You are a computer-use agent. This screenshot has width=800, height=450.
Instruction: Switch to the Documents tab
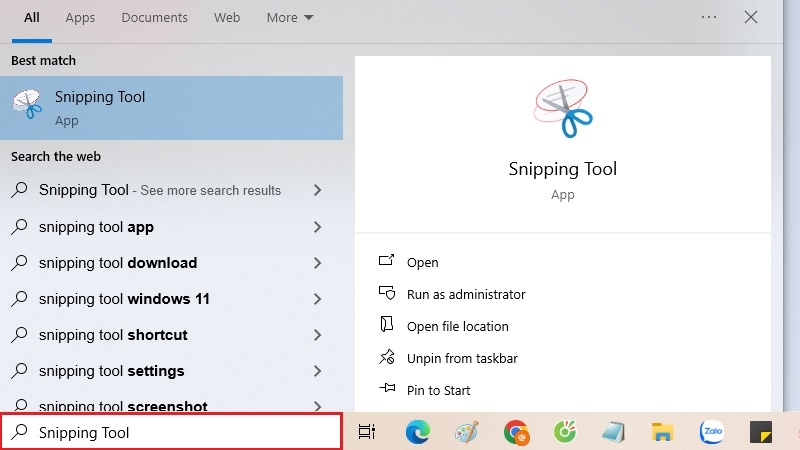[155, 17]
